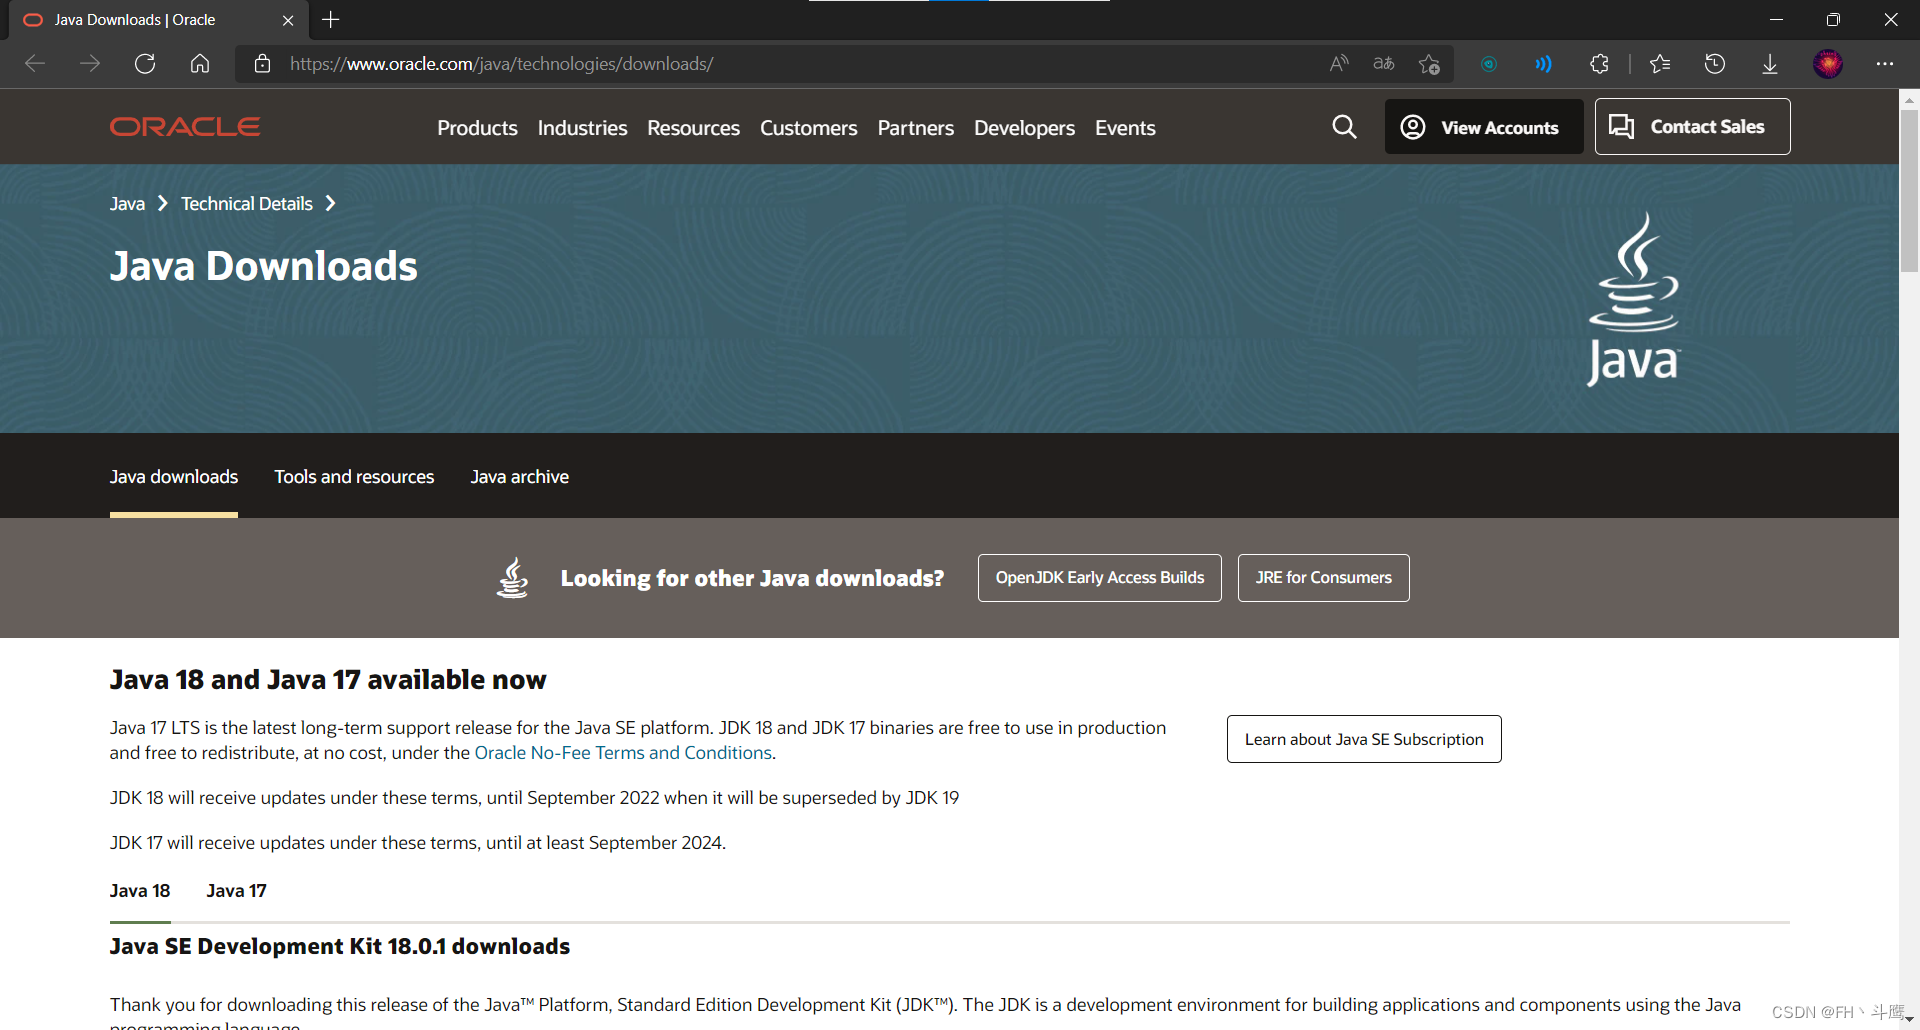Image resolution: width=1920 pixels, height=1030 pixels.
Task: Reload the page with refresh icon
Action: 145,64
